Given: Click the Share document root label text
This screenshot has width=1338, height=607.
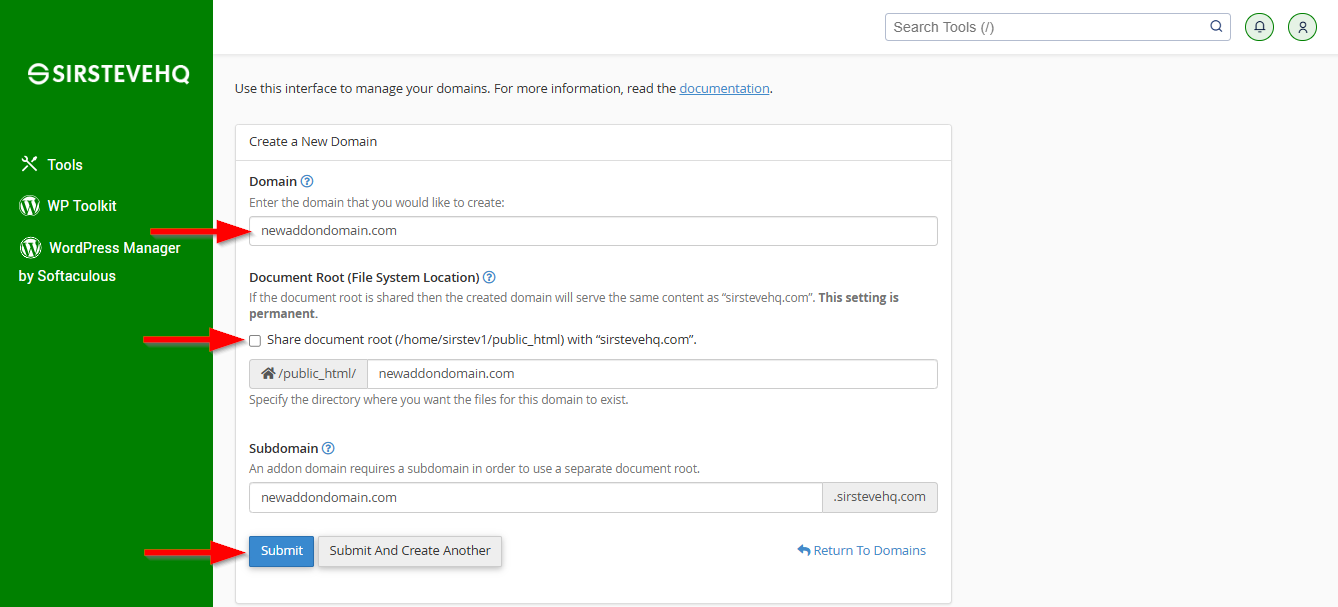Looking at the screenshot, I should tap(482, 340).
